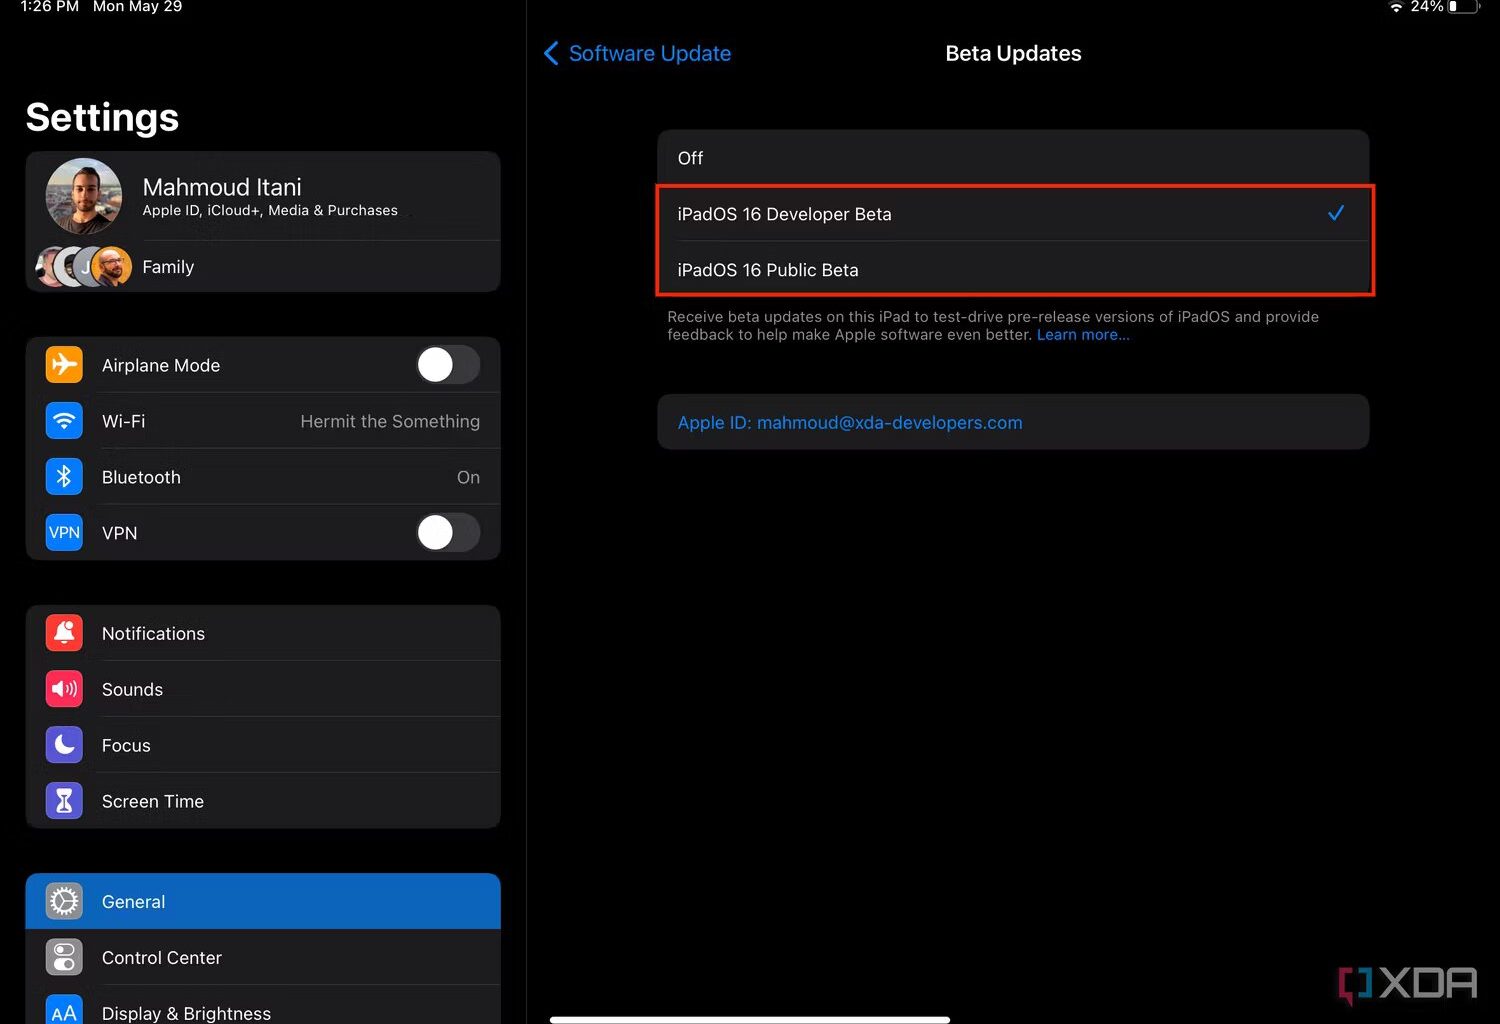
Task: Select iPadOS 16 Developer Beta
Action: click(x=1013, y=214)
